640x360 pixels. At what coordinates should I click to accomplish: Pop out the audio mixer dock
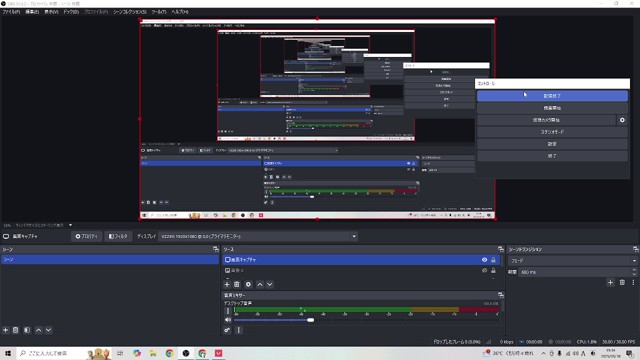(501, 295)
